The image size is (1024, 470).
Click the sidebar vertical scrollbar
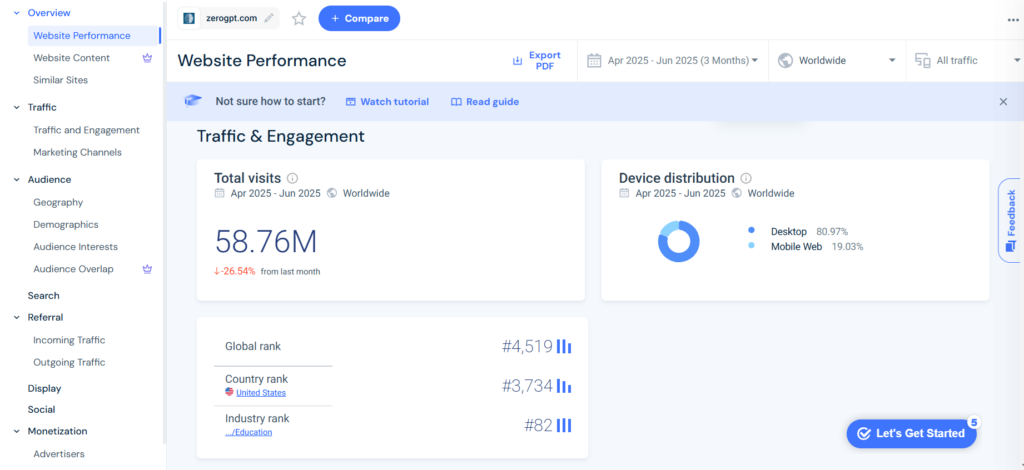164,222
